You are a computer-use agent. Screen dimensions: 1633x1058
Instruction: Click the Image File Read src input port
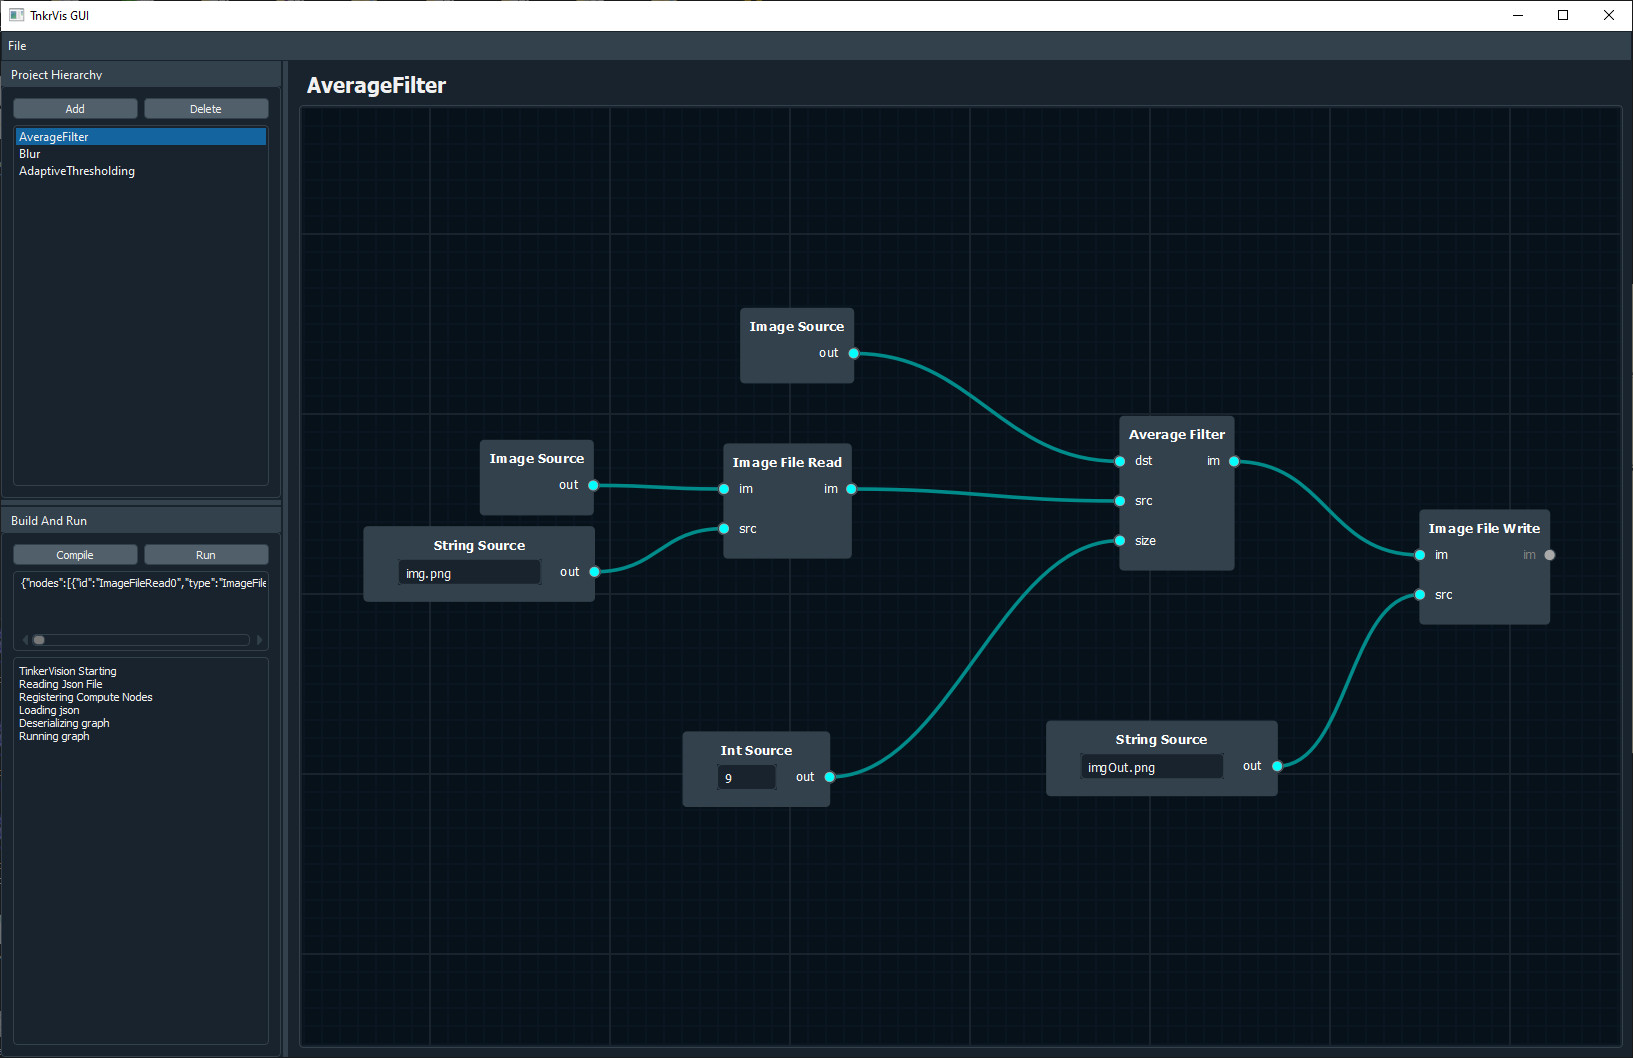pos(724,529)
